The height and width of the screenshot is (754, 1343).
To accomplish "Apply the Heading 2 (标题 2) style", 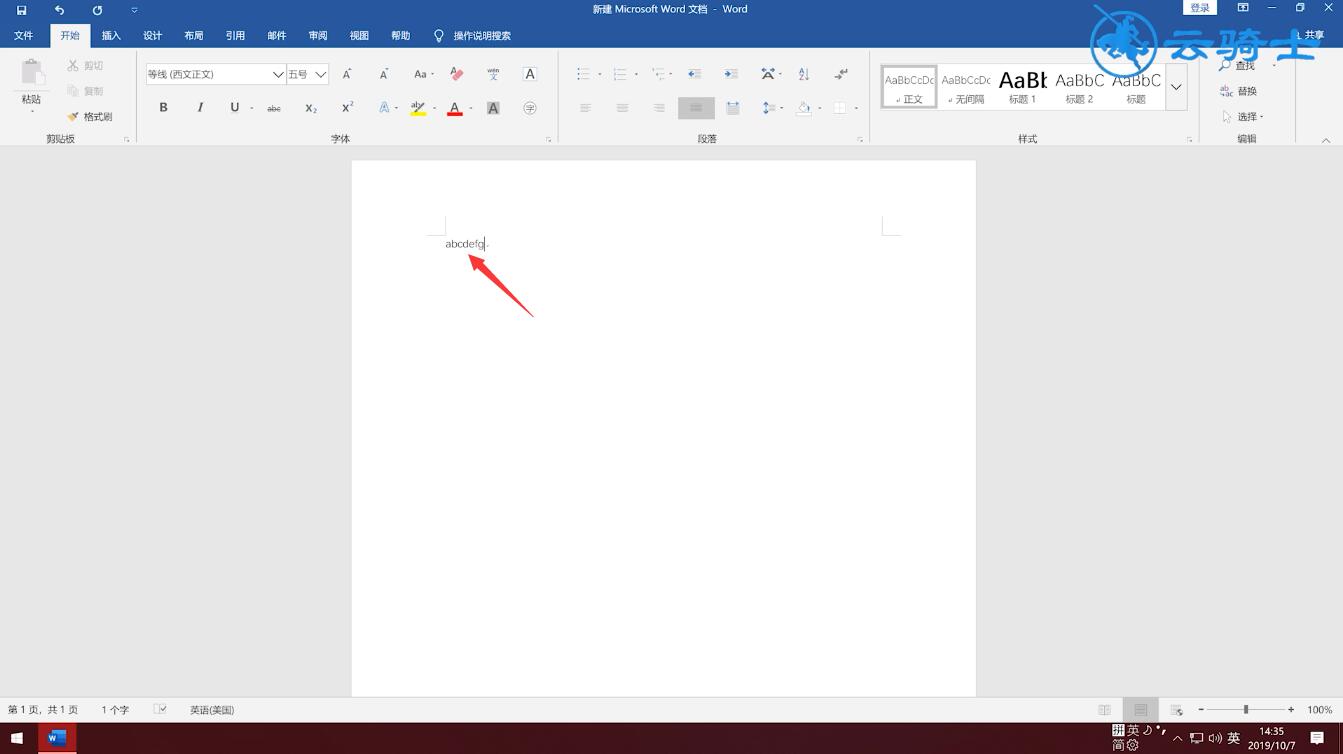I will point(1079,87).
